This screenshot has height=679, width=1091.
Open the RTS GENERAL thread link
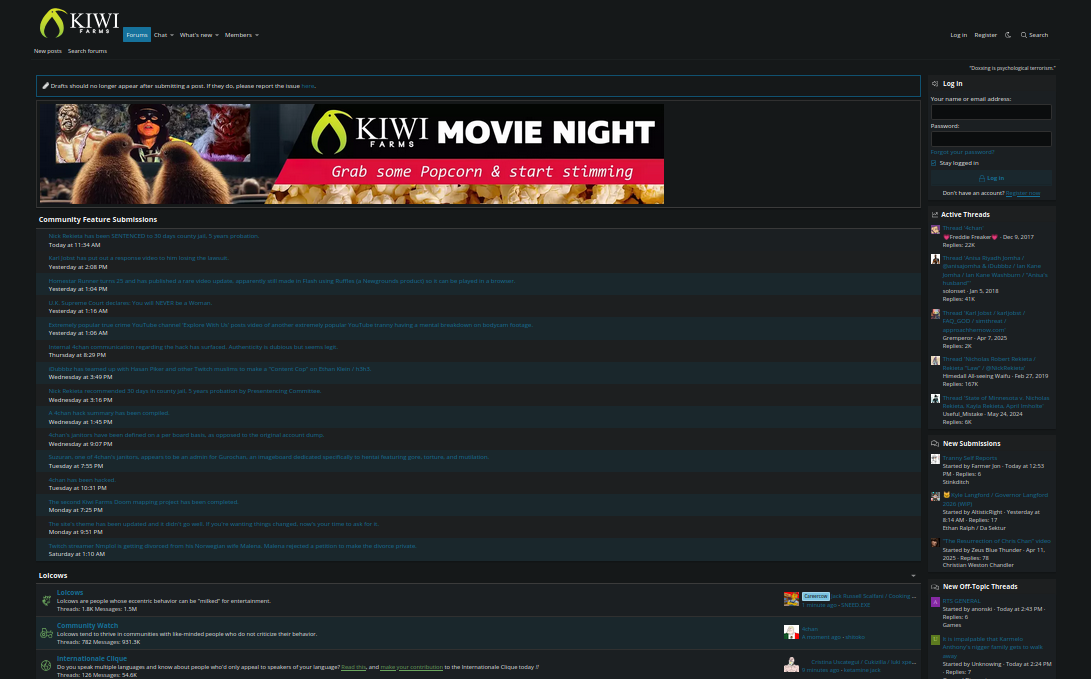[962, 600]
